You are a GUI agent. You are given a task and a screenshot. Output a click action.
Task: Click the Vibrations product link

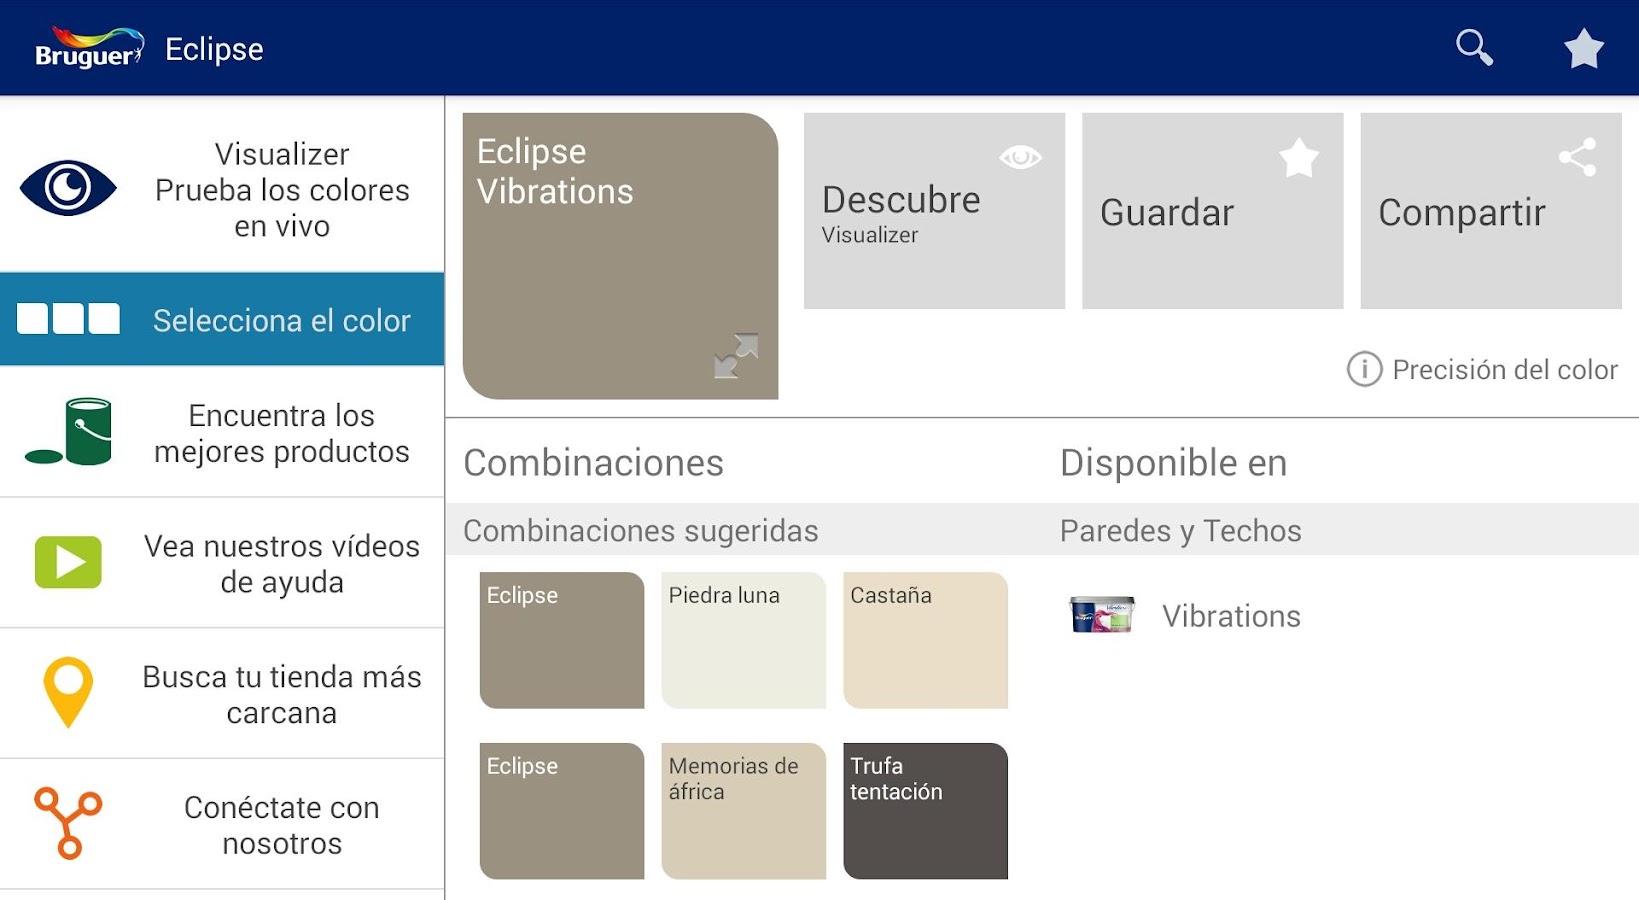1231,616
